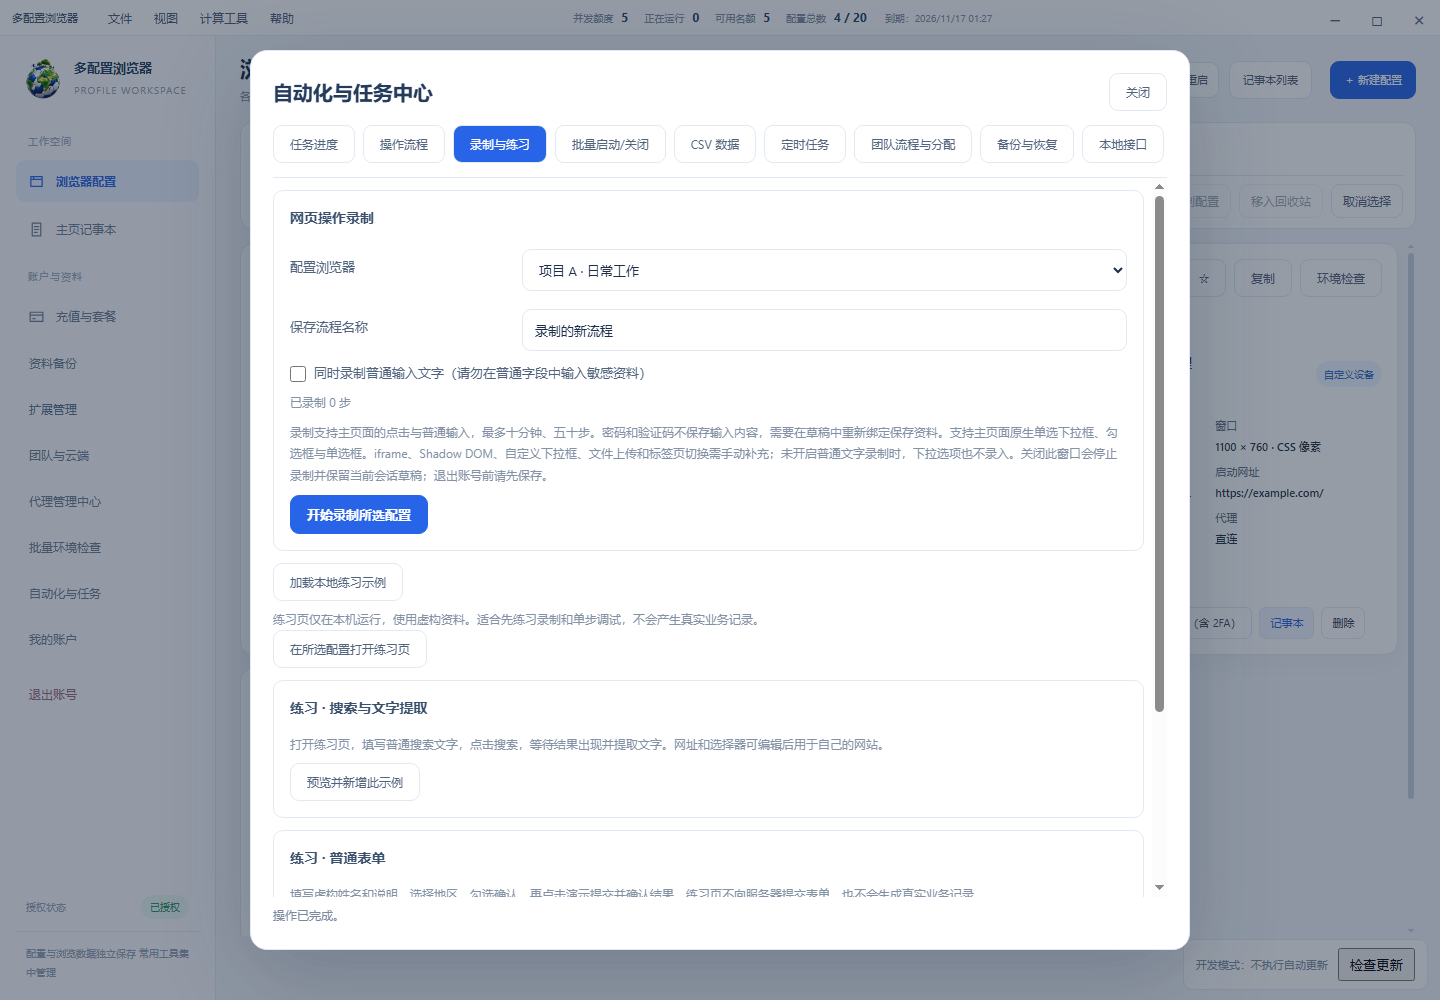Open 我的账户 in sidebar
Image resolution: width=1440 pixels, height=1000 pixels.
(53, 640)
